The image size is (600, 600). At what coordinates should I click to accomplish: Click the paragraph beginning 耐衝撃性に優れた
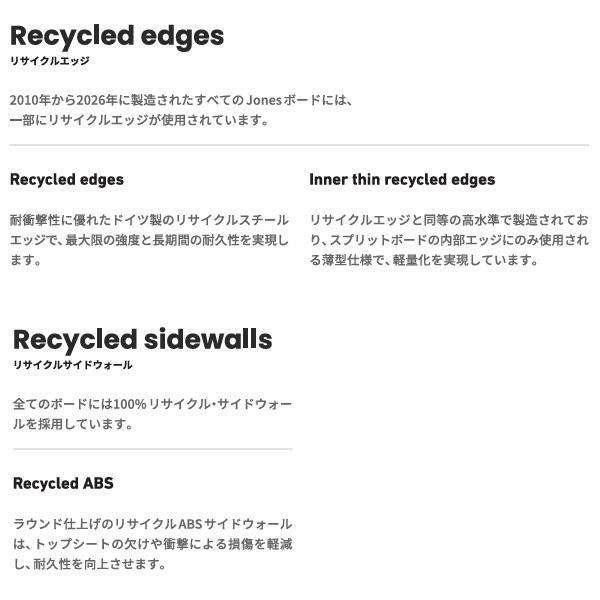point(149,240)
